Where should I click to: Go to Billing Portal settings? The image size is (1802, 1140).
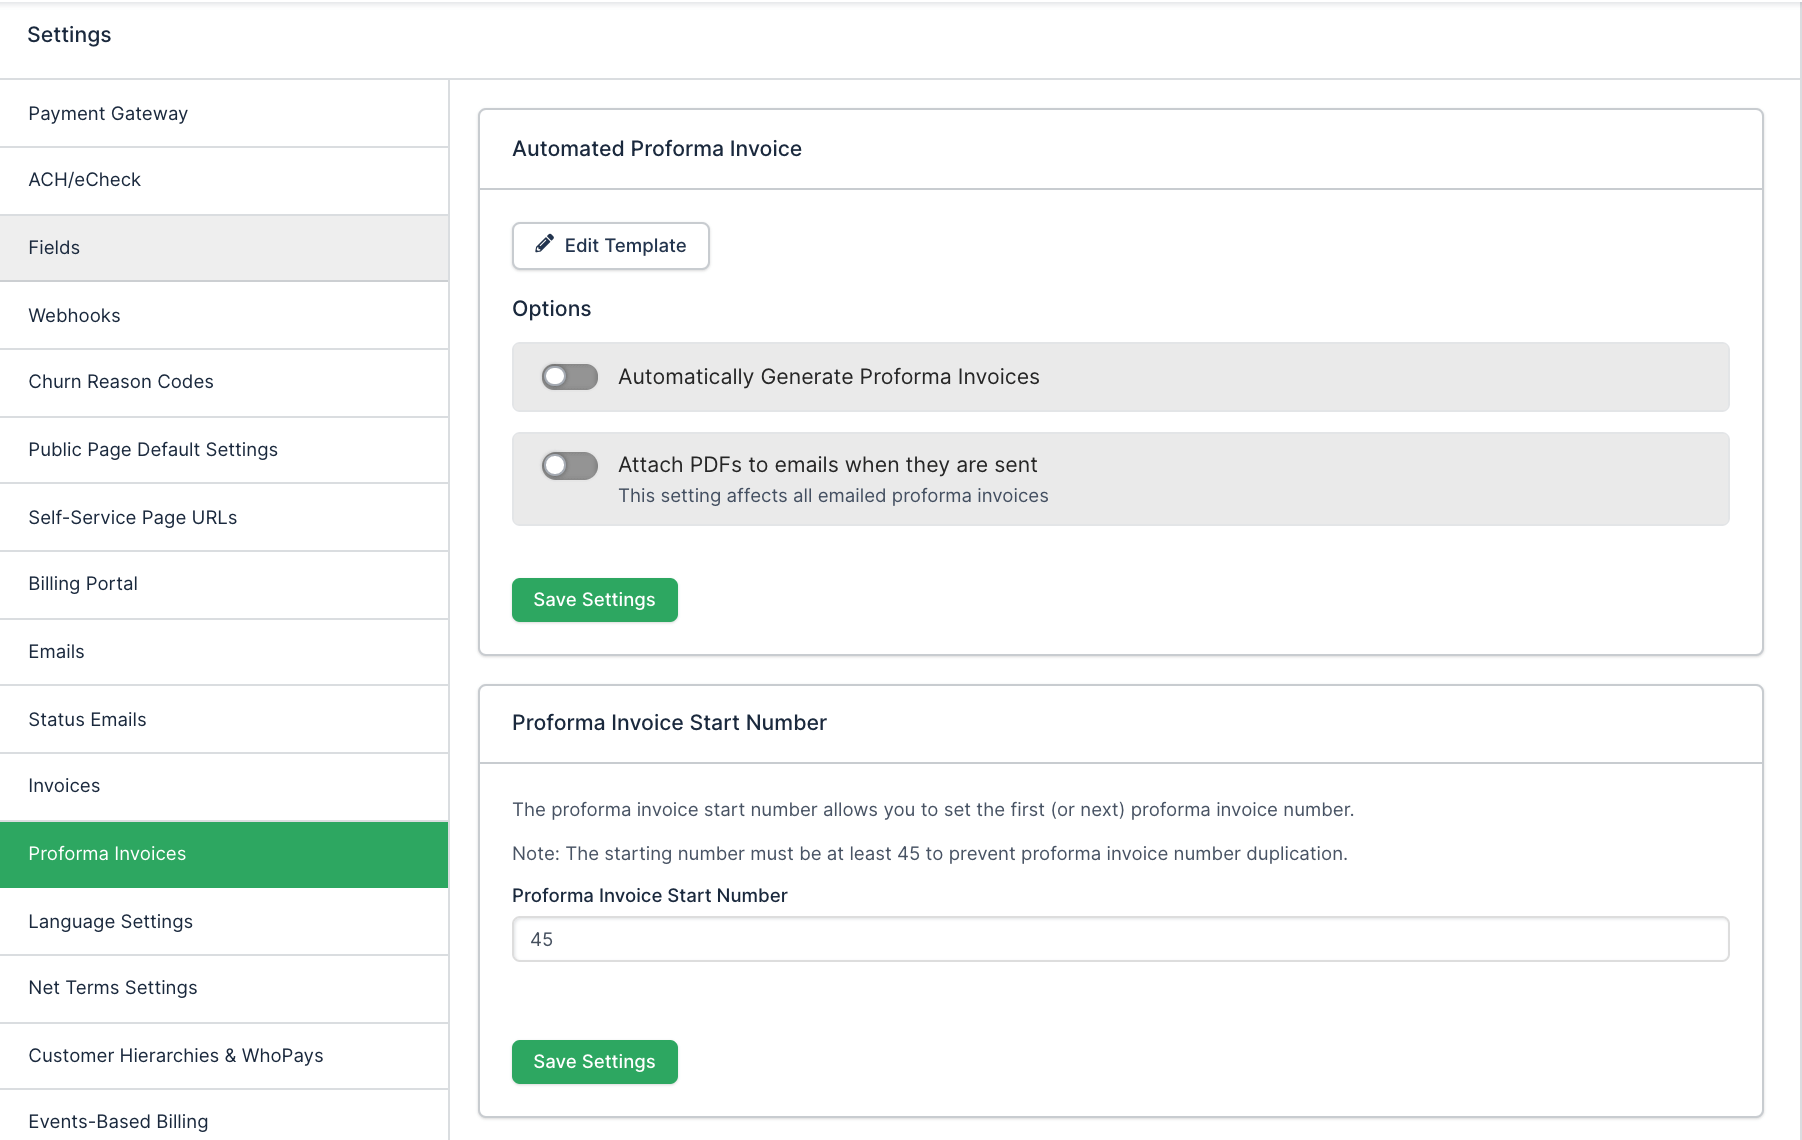tap(83, 584)
